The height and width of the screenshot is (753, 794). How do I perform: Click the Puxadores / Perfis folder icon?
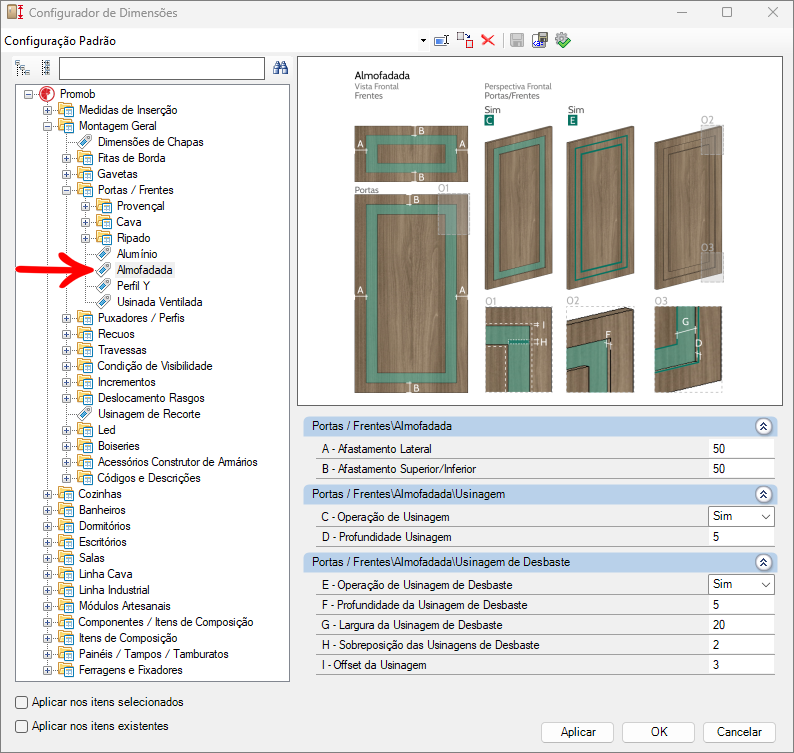click(x=85, y=318)
